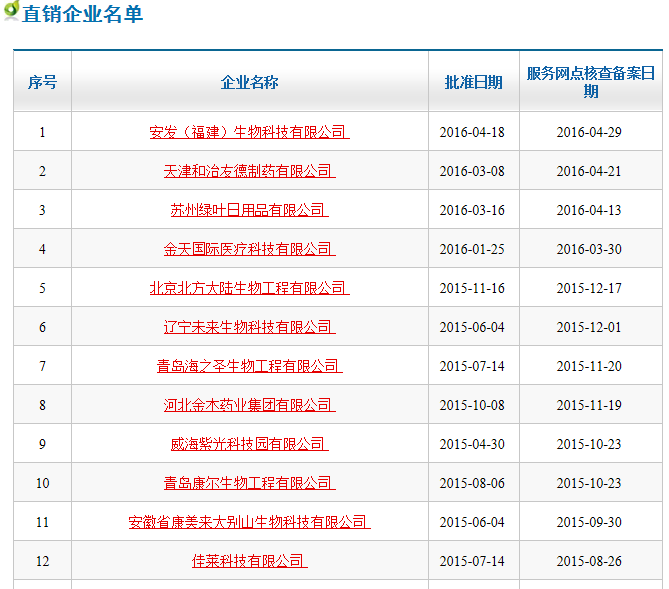Select filing date 2015-11-20 cell
Screen dimensions: 669x589
[589, 366]
